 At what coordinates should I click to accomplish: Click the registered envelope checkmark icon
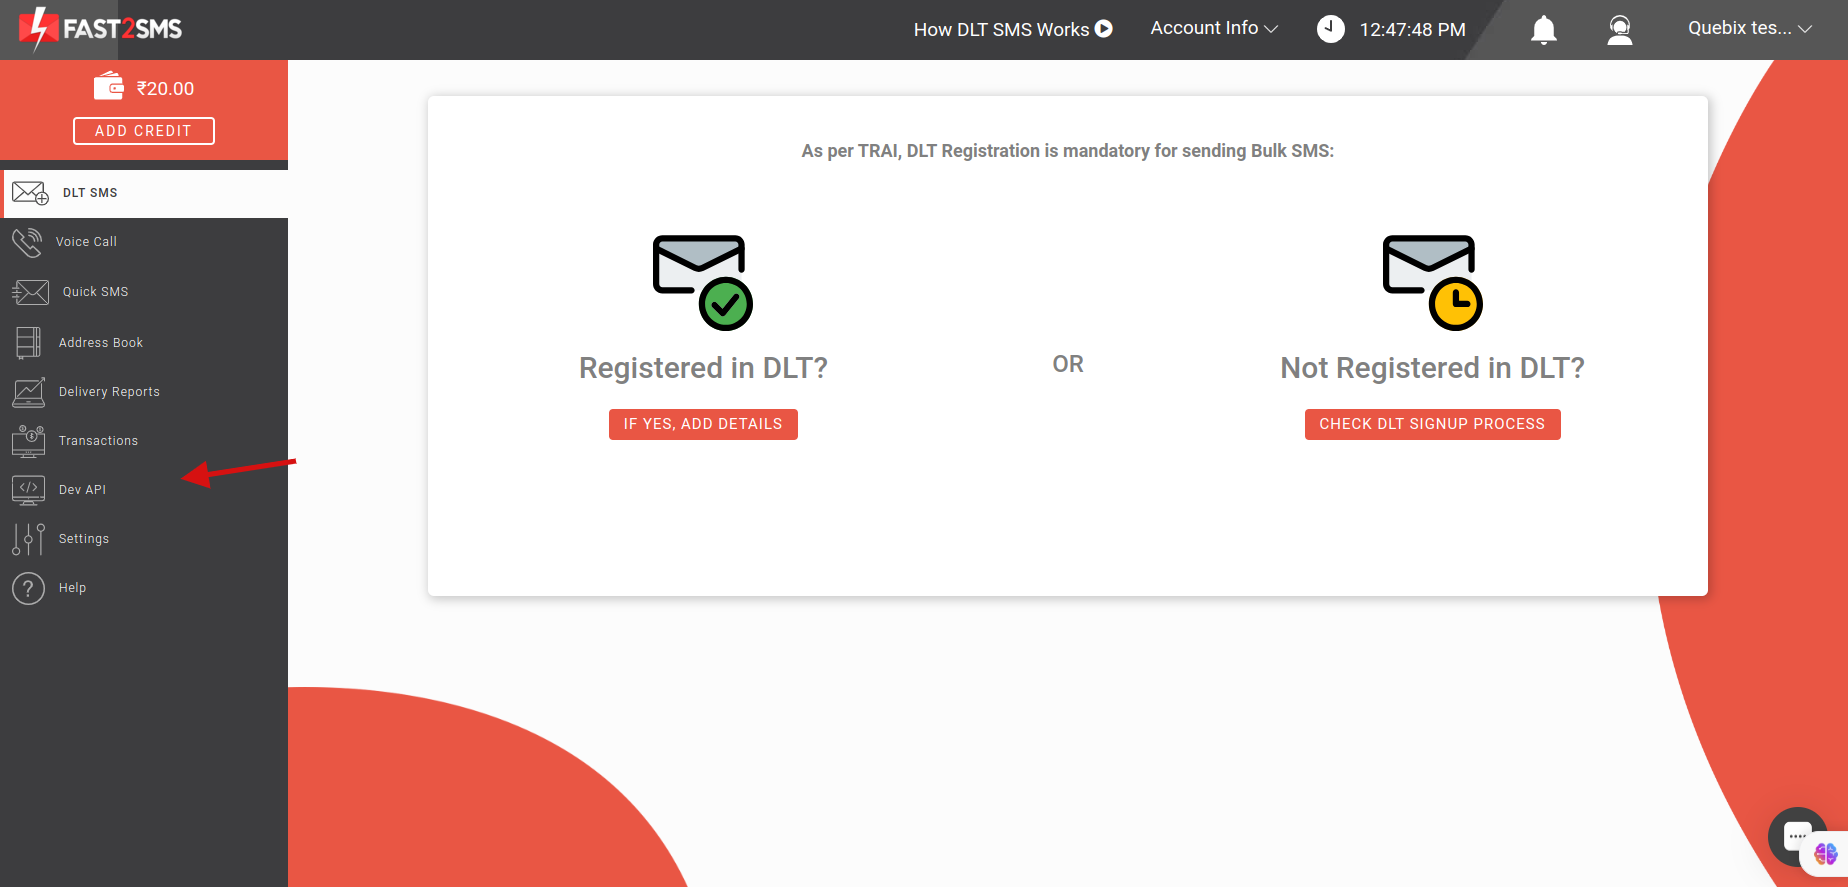click(x=702, y=283)
